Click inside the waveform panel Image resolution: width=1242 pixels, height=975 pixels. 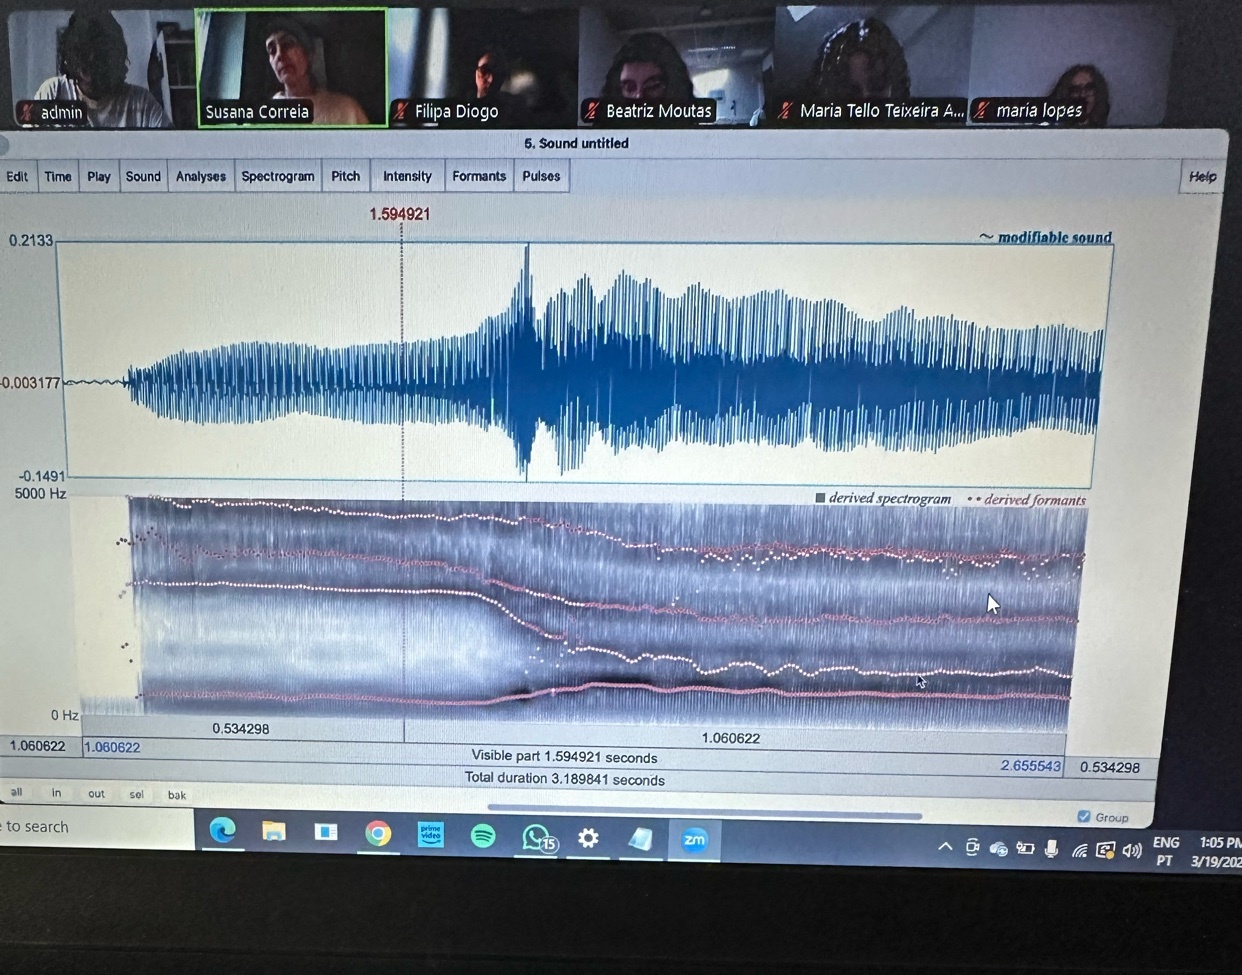coord(585,365)
